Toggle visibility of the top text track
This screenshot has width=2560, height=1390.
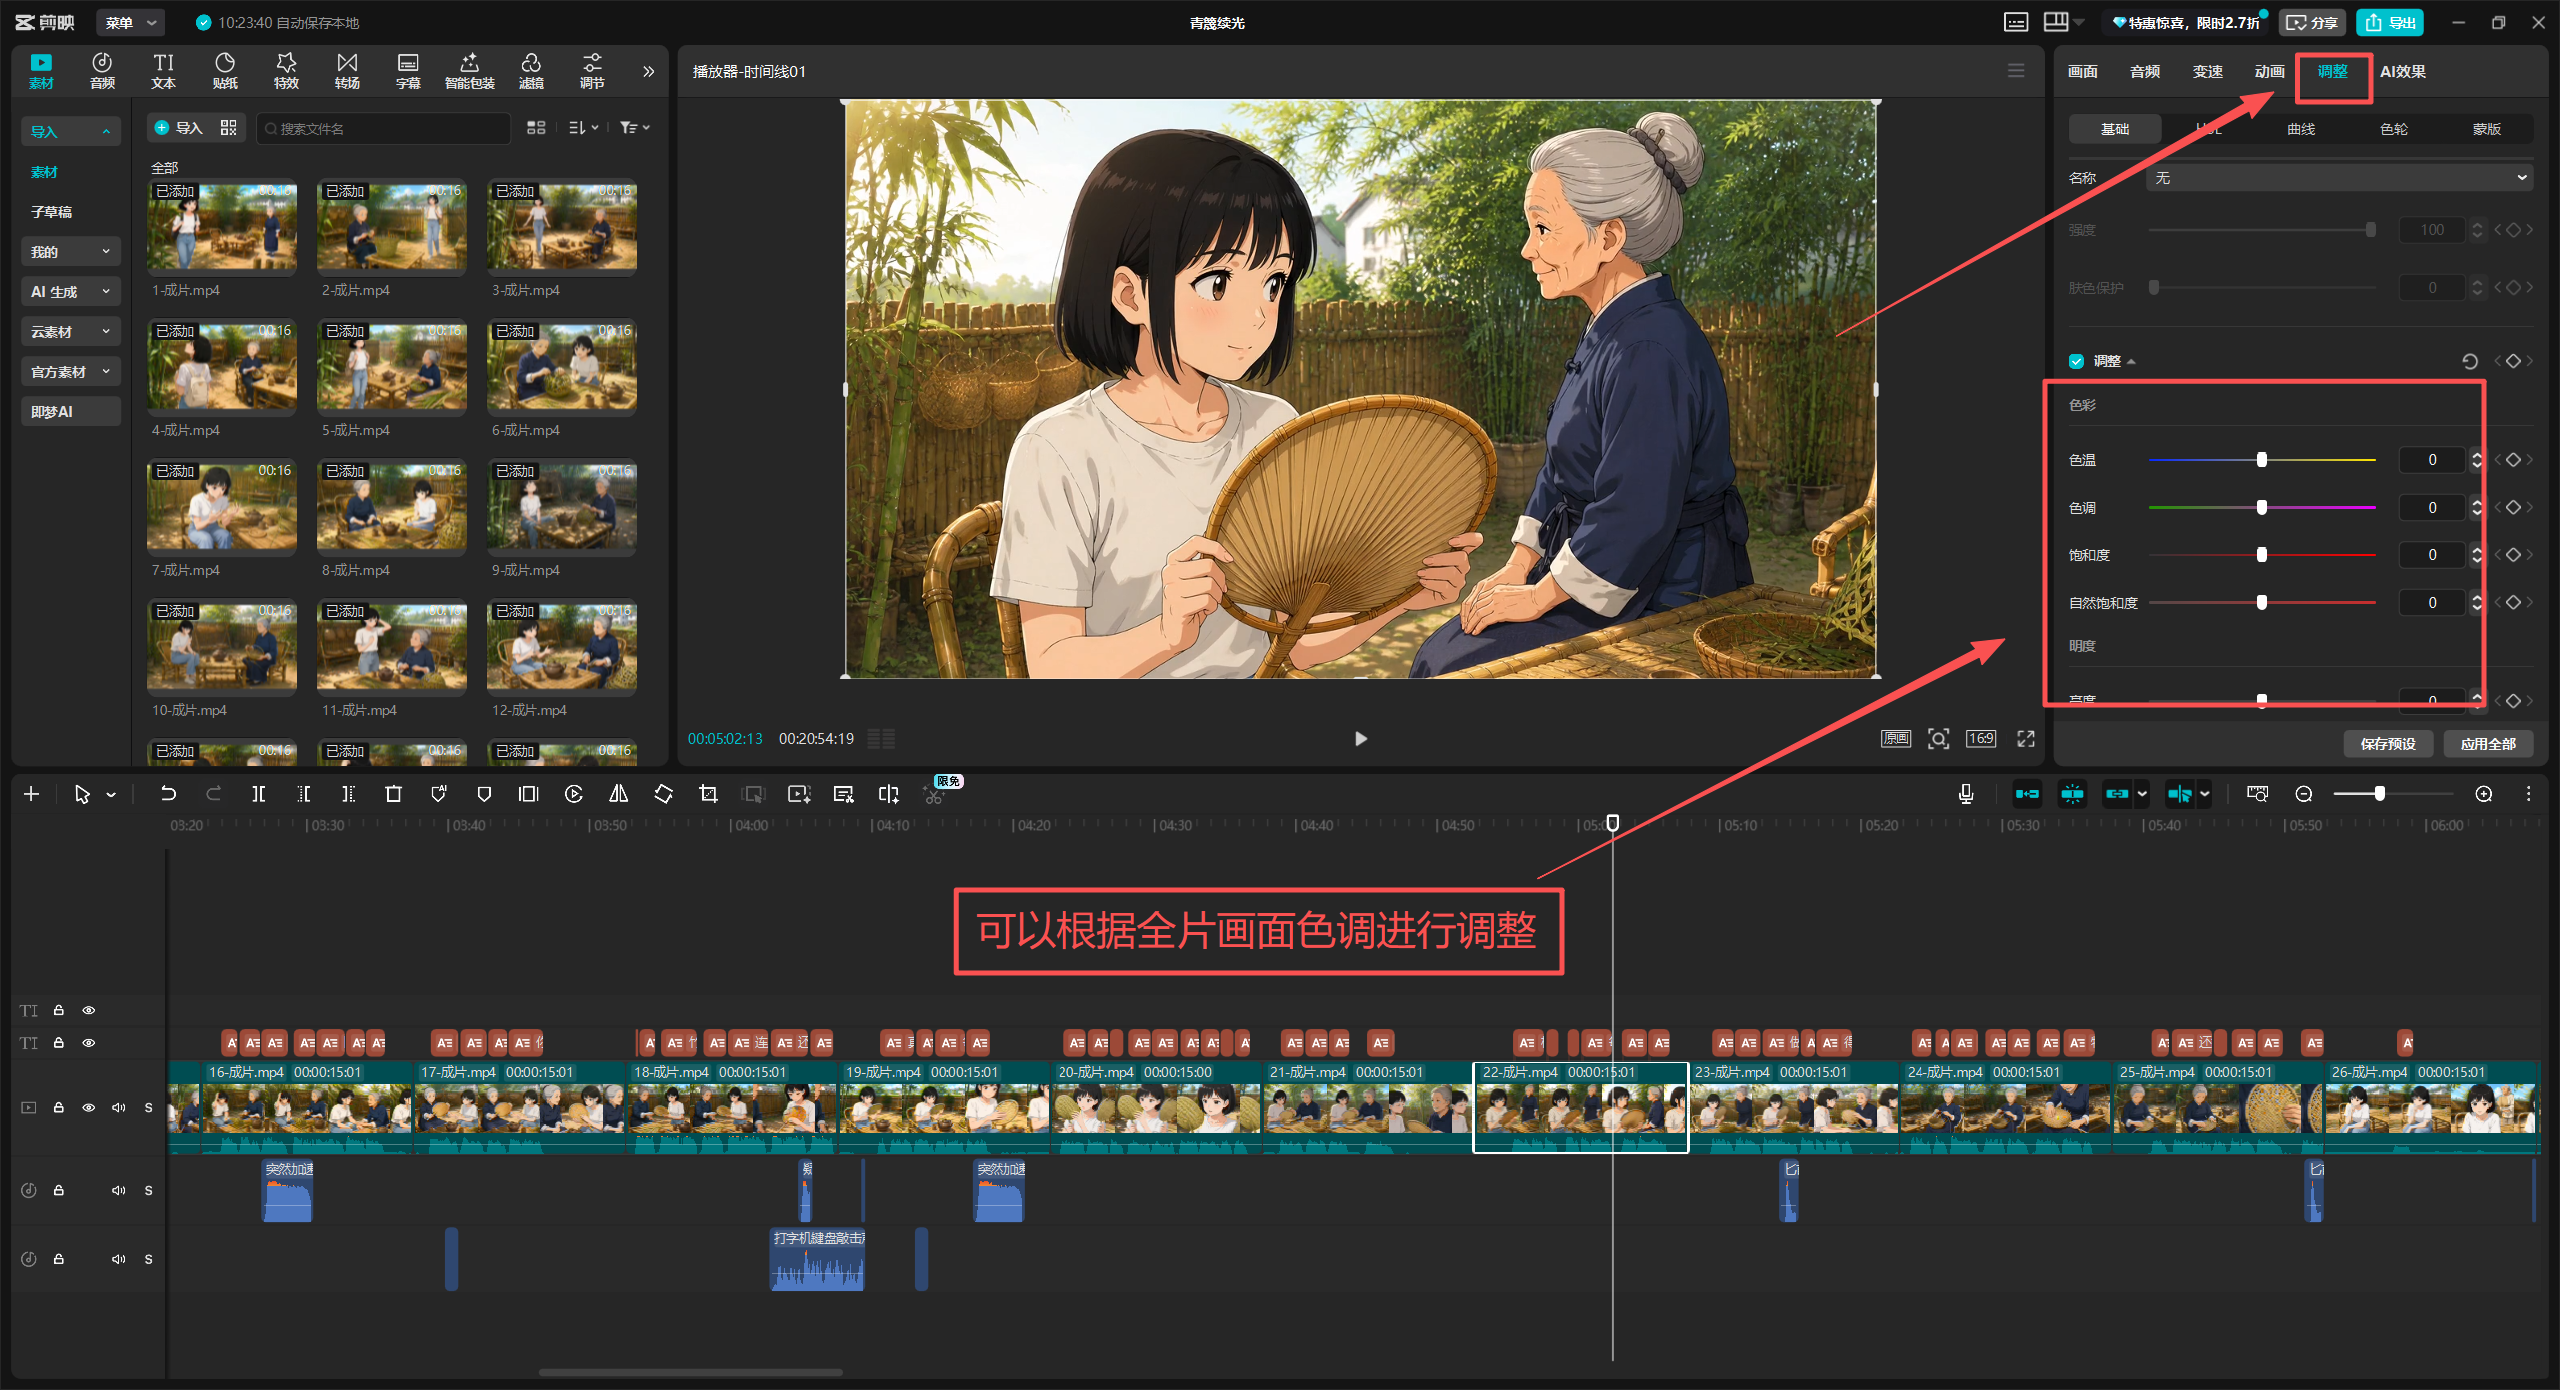pos(89,1010)
